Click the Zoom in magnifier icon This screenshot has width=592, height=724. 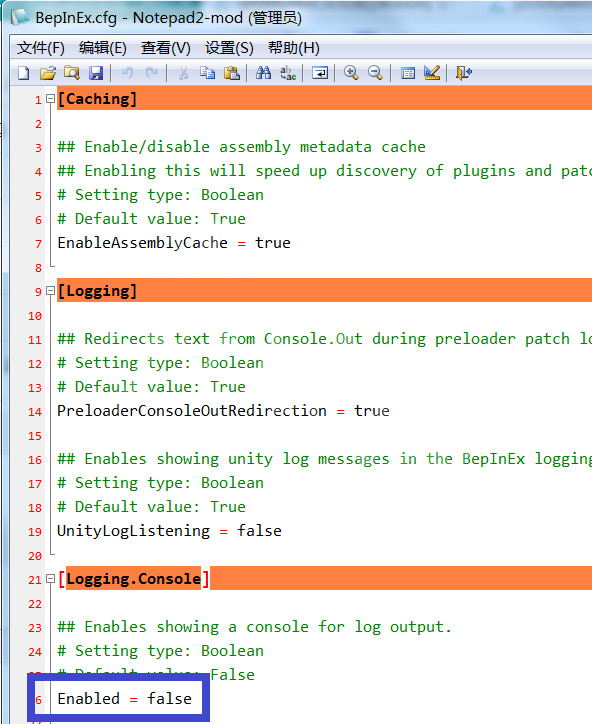point(351,73)
